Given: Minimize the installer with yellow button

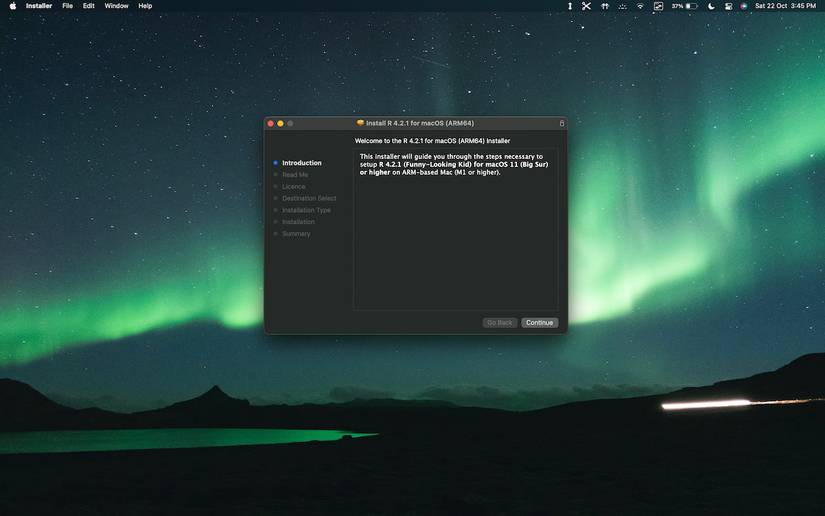Looking at the screenshot, I should coord(280,123).
